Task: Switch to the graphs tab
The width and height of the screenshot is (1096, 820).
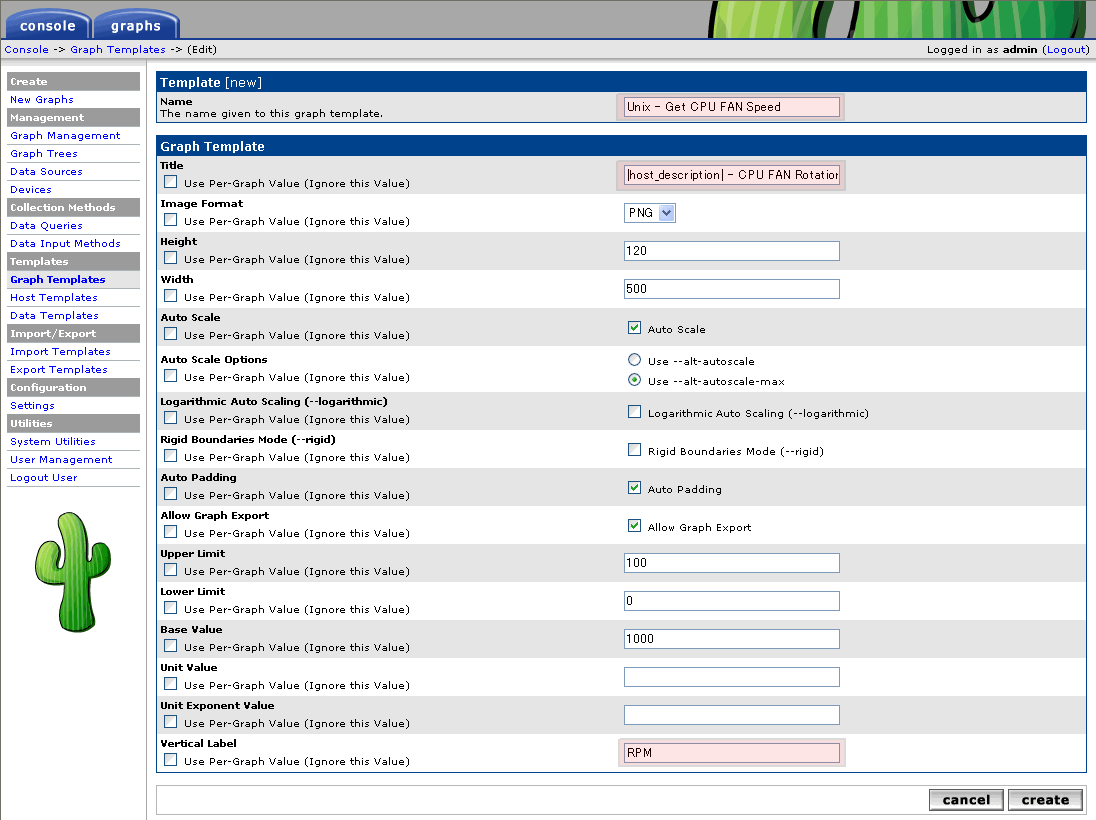Action: point(136,26)
